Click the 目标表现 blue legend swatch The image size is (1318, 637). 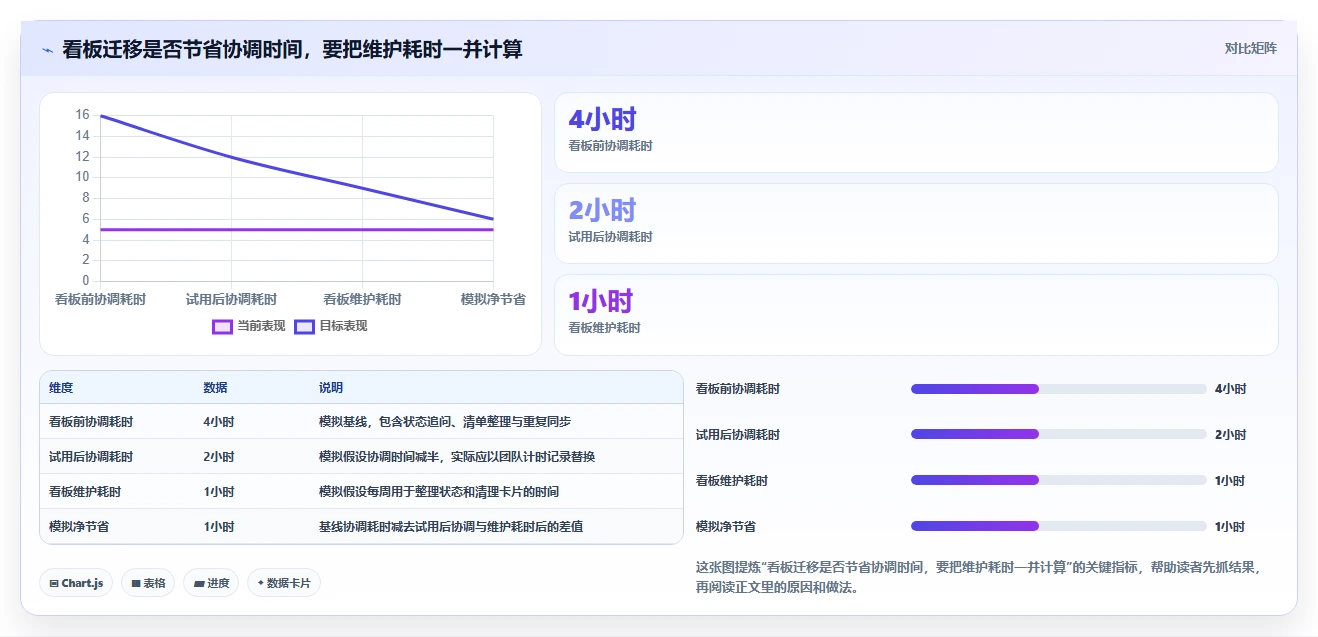point(304,327)
